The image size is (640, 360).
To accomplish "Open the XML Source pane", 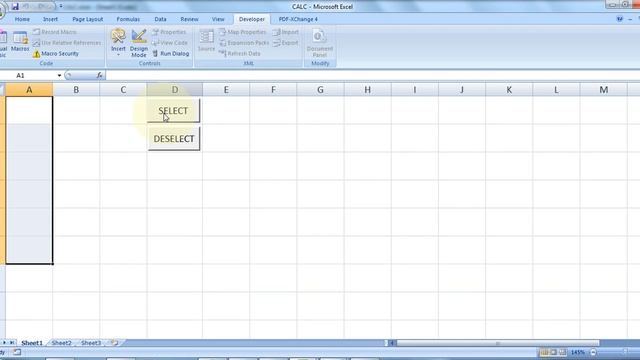I will point(206,41).
